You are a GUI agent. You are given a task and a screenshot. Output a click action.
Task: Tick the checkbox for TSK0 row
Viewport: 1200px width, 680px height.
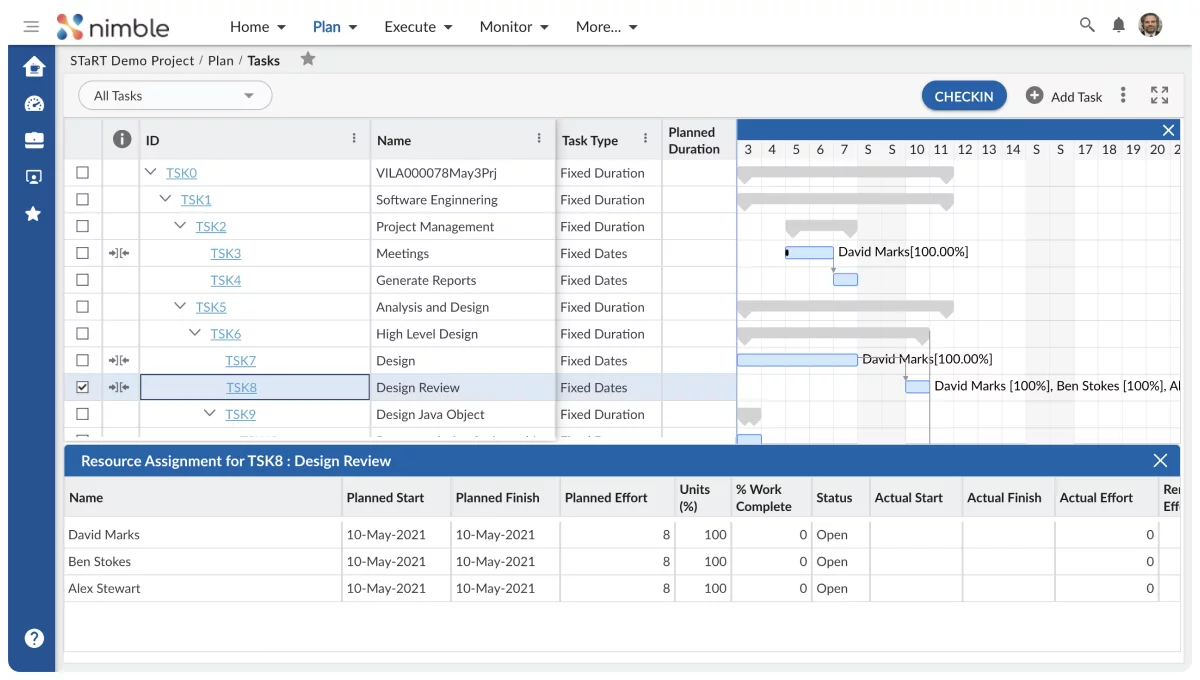click(x=83, y=173)
